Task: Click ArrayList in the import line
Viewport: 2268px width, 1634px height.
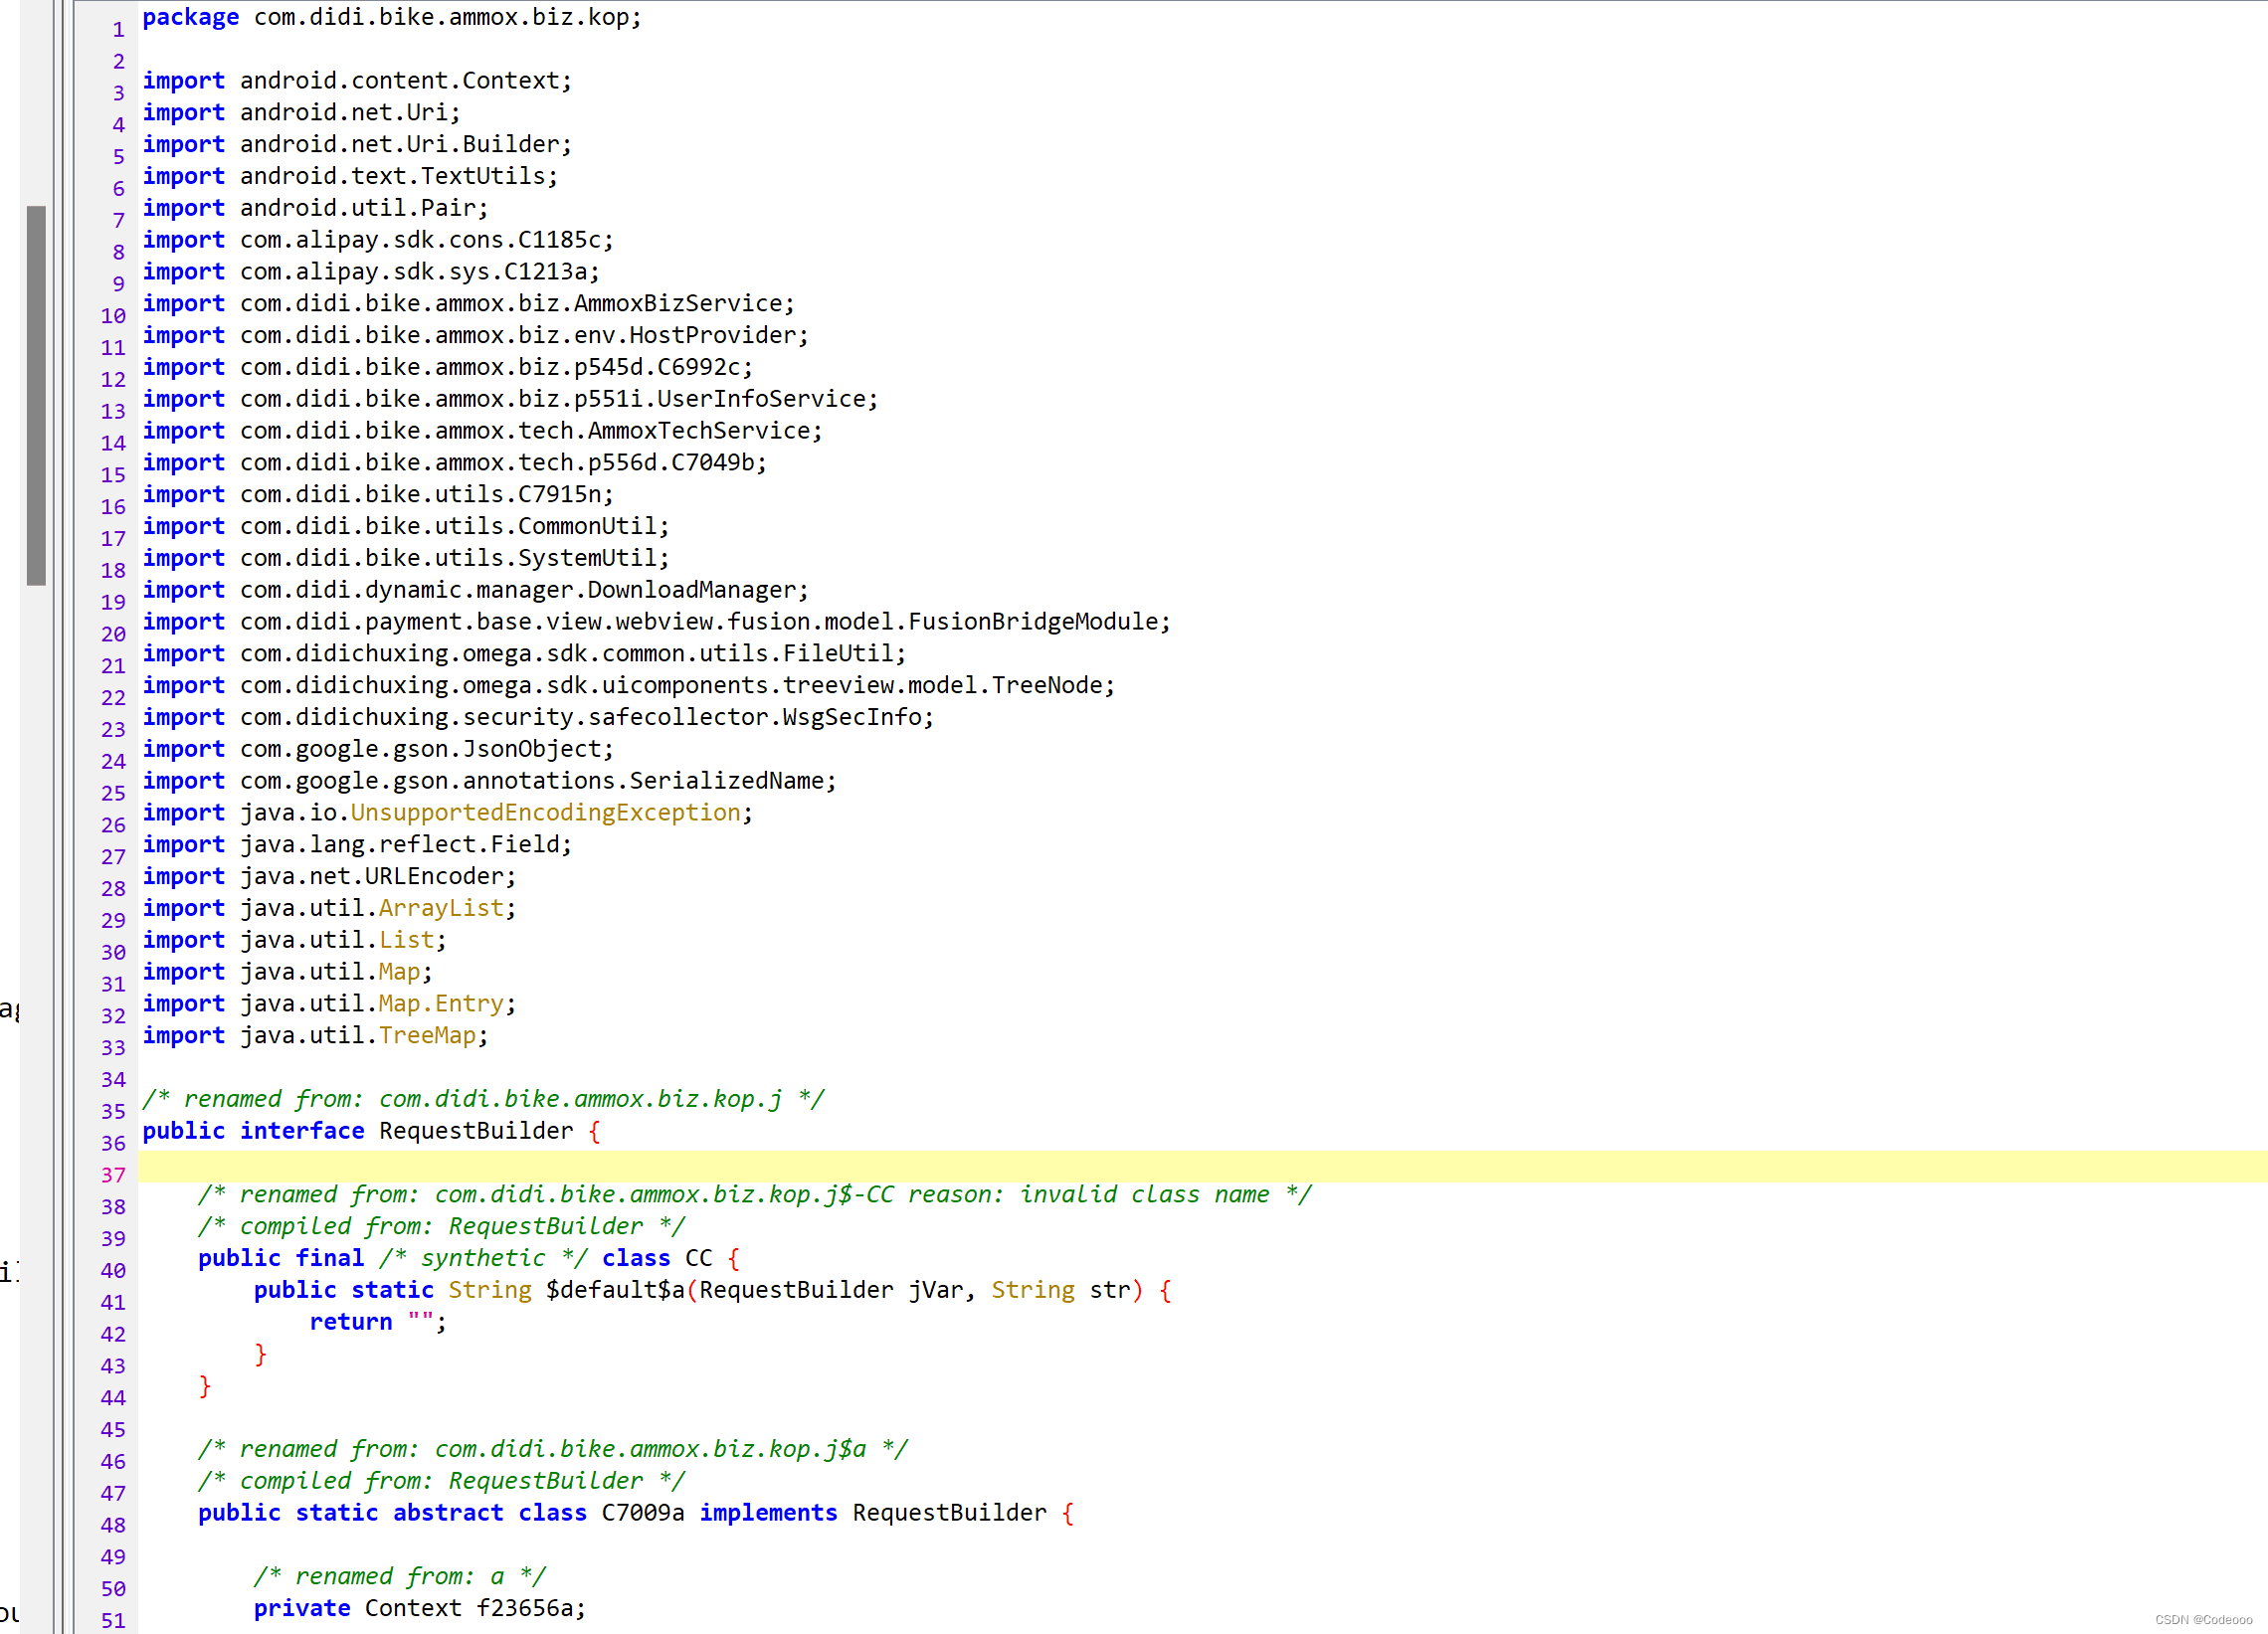Action: 440,909
